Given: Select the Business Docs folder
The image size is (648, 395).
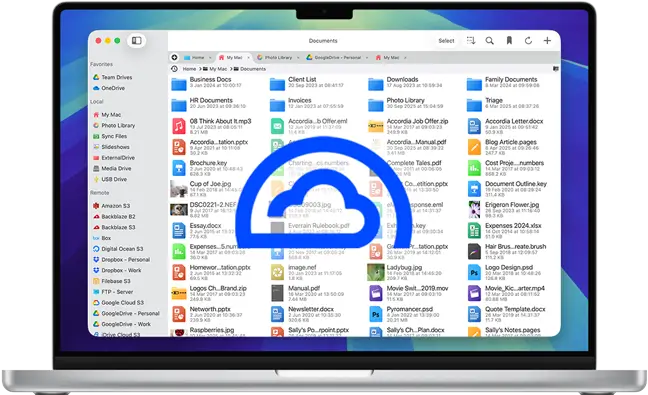Looking at the screenshot, I should 207,83.
